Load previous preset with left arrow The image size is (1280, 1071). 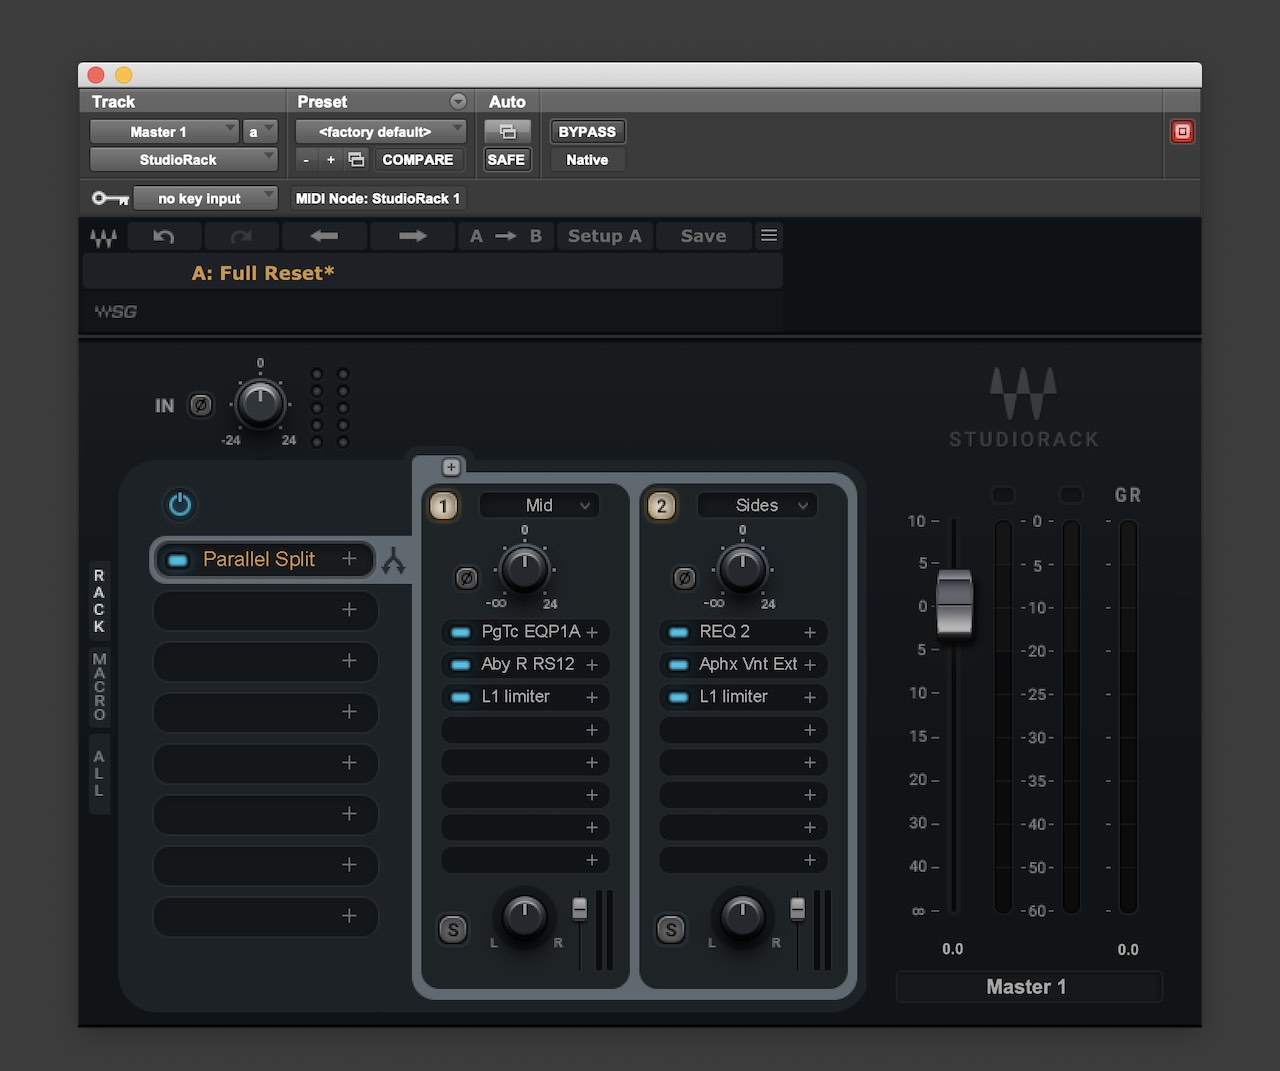324,236
